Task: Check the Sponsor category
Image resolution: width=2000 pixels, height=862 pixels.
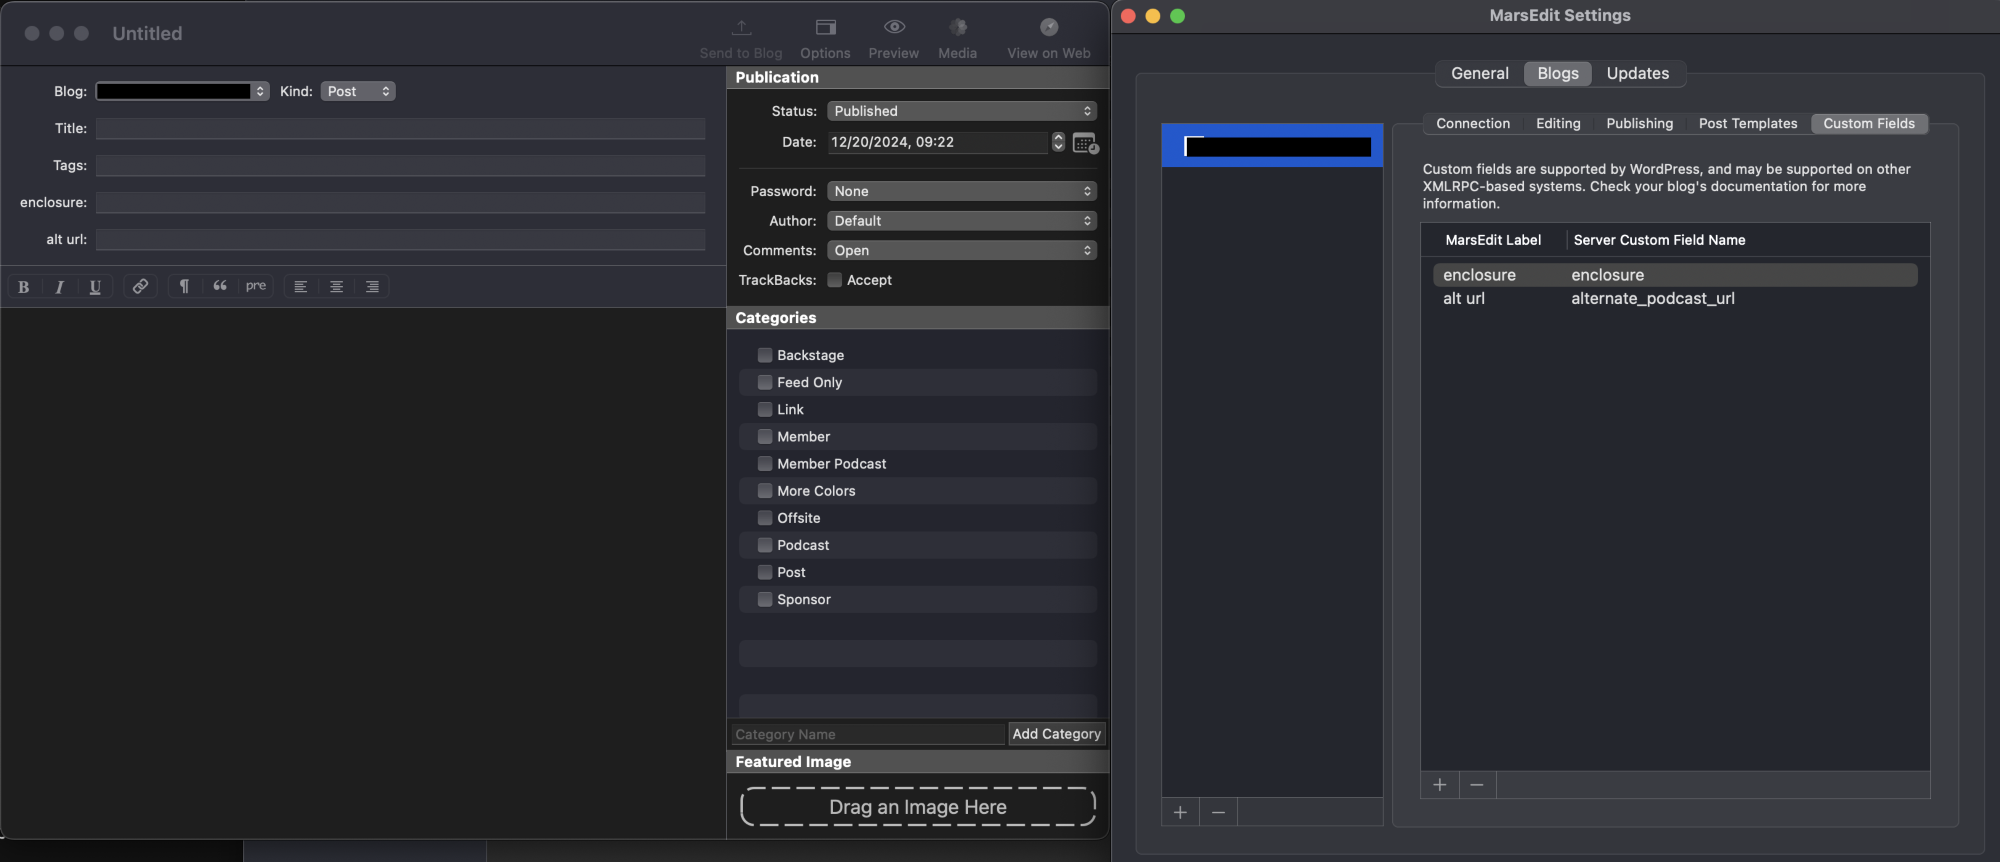Action: pos(765,599)
